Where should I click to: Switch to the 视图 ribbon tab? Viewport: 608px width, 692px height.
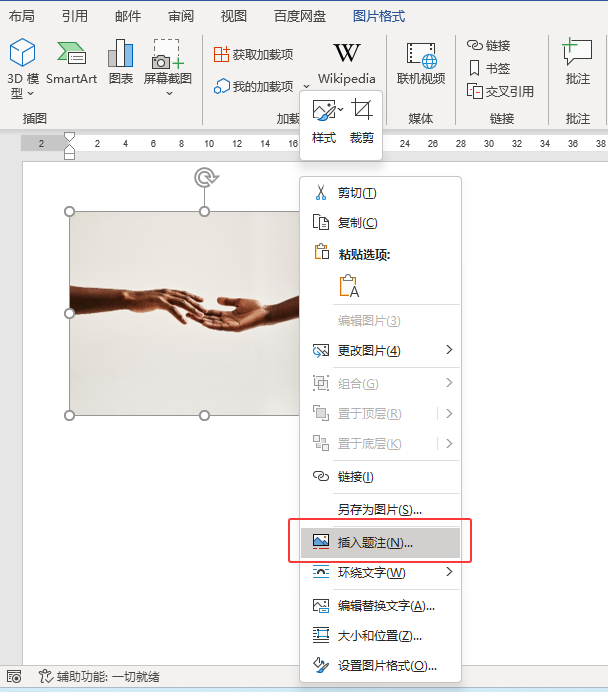coord(234,16)
